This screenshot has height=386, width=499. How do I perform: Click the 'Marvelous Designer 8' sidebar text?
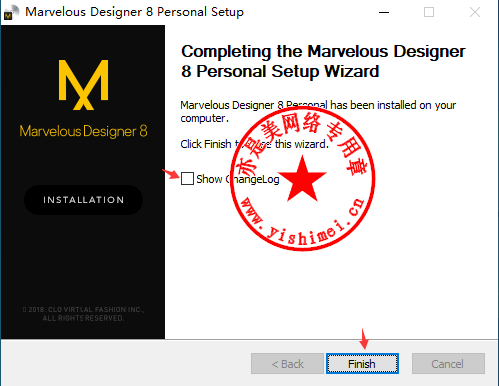pyautogui.click(x=83, y=131)
